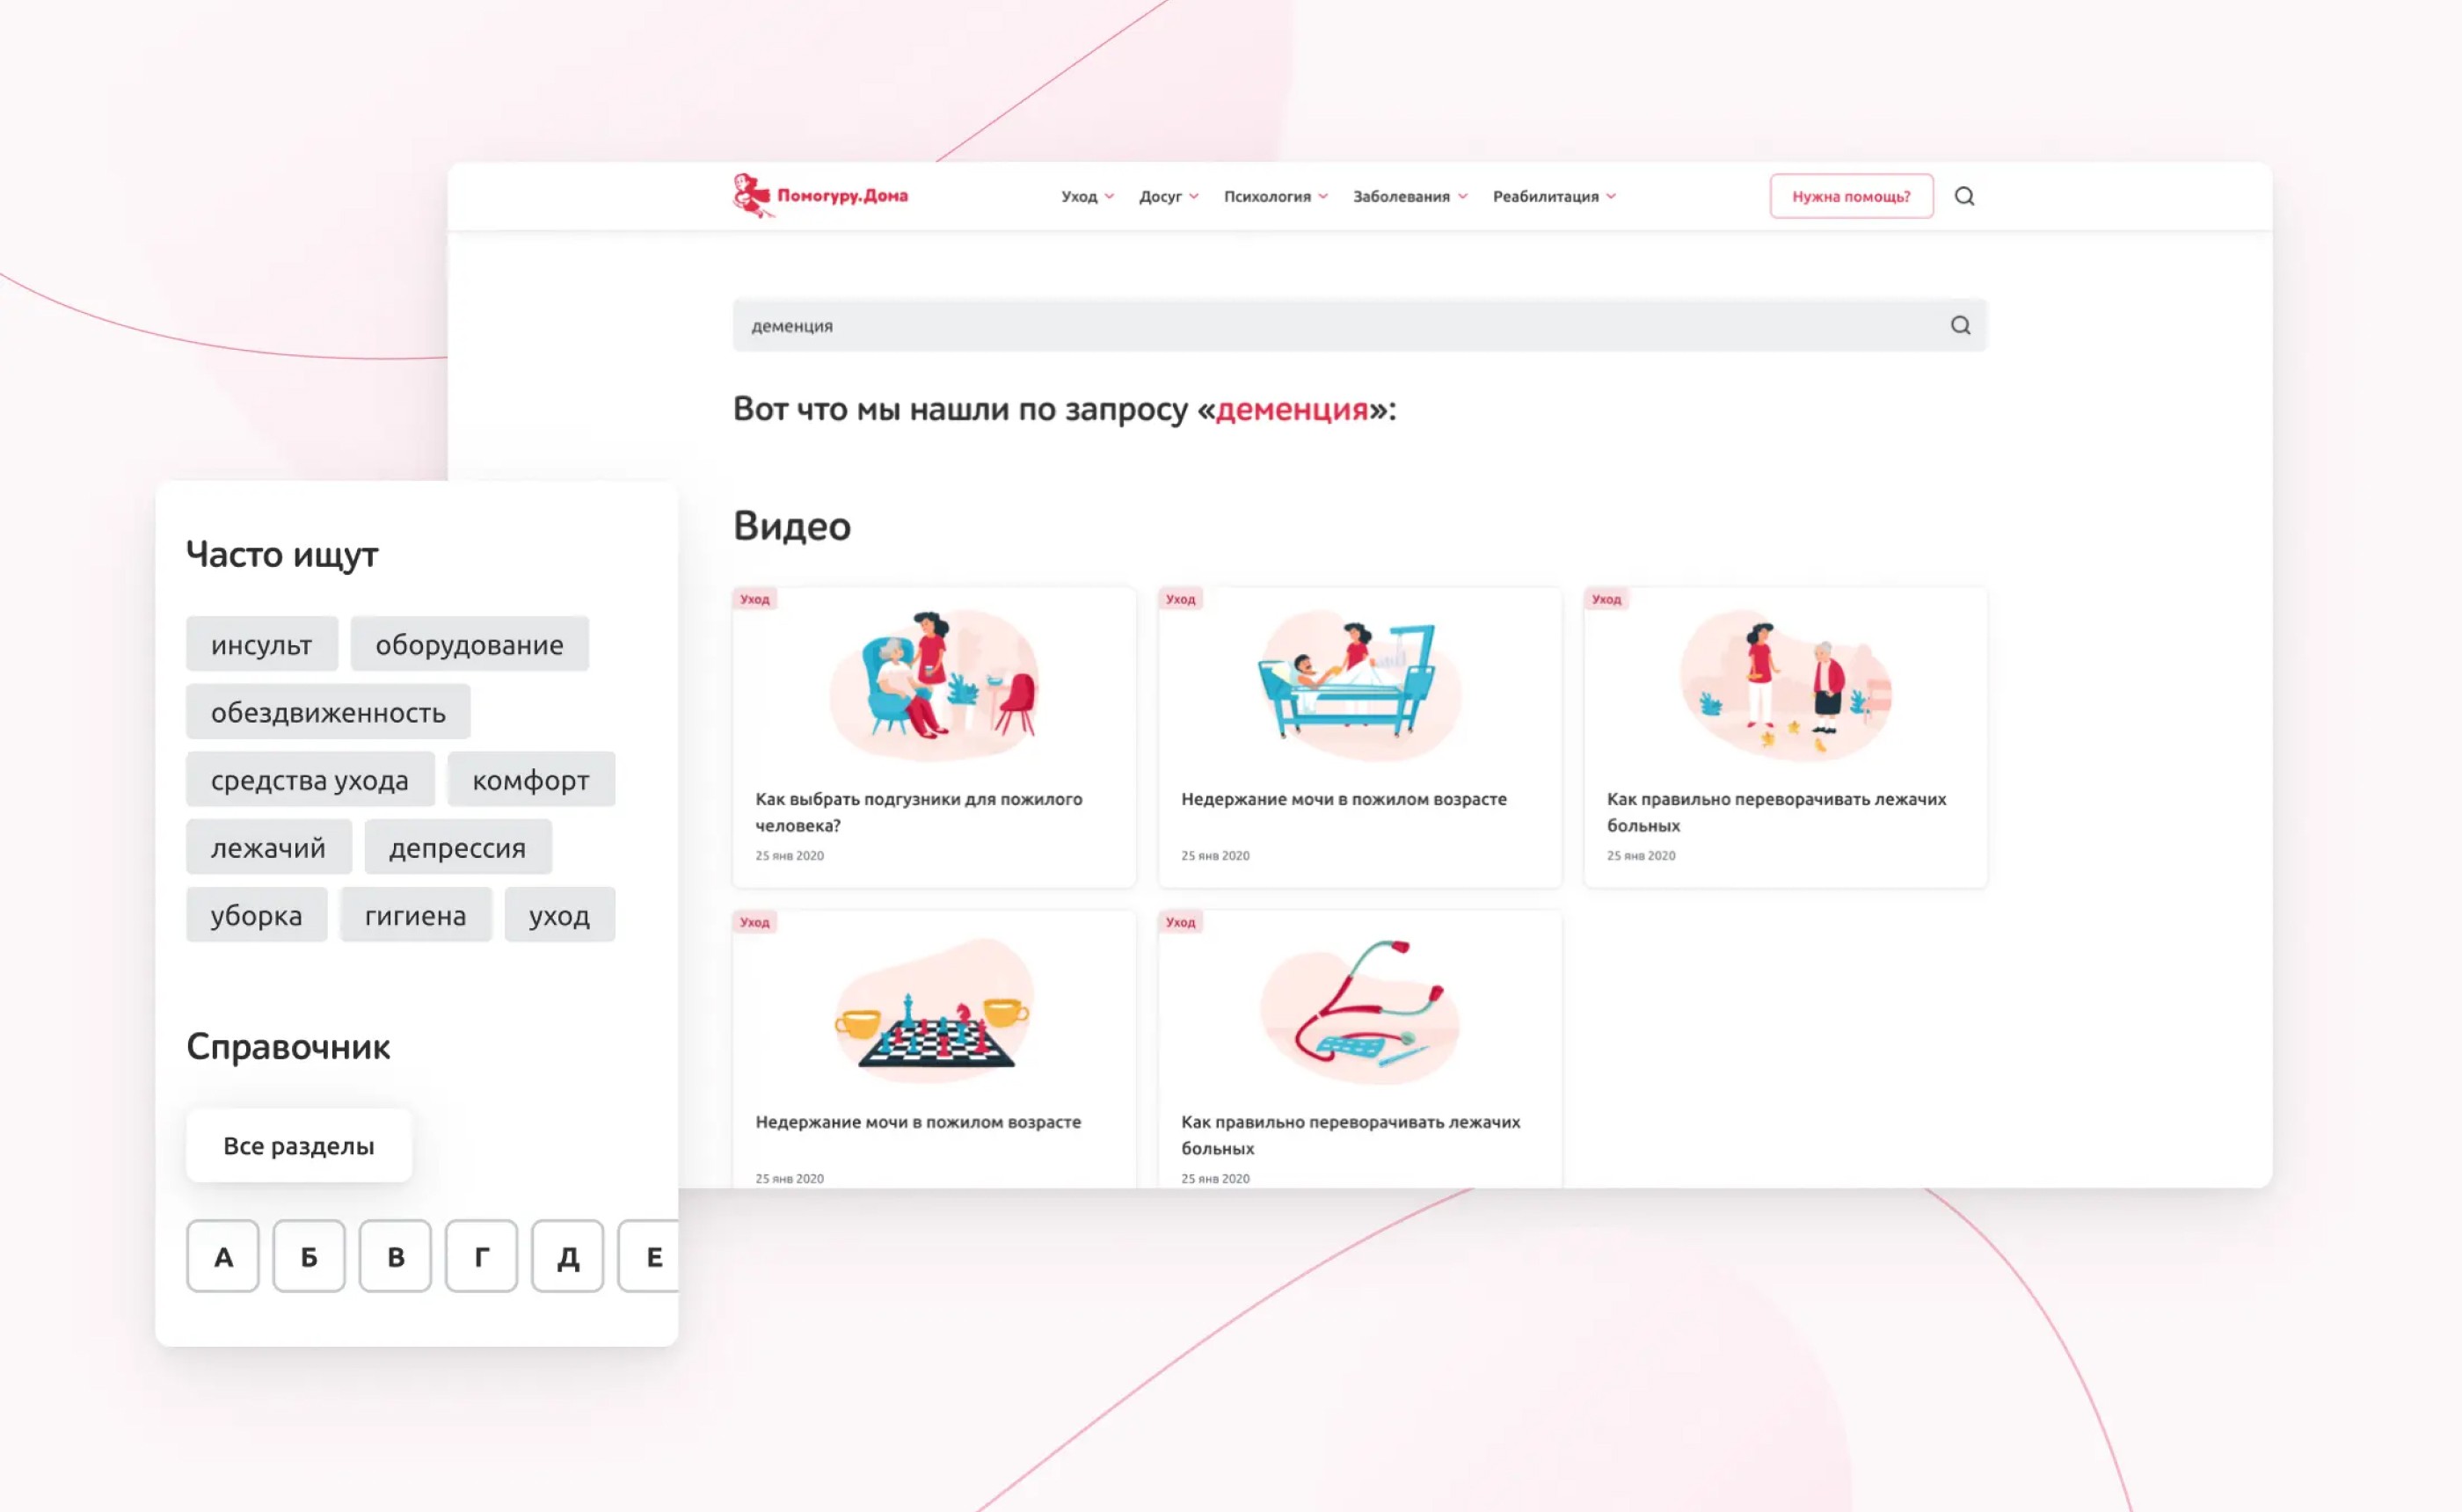2462x1512 pixels.
Task: Expand the Досуг menu chevron
Action: 1194,196
